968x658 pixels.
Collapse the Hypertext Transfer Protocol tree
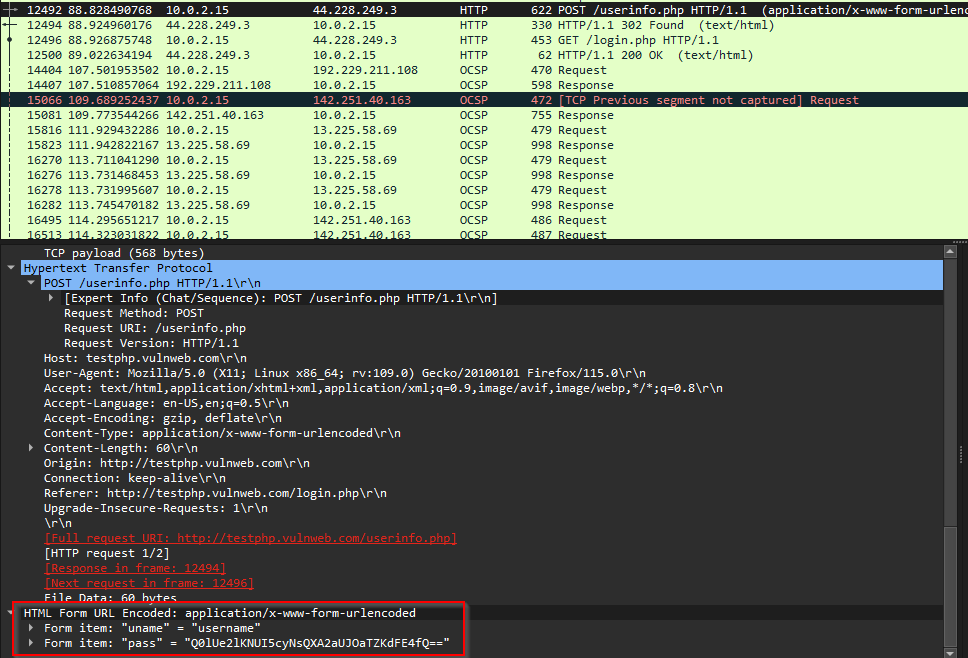12,268
